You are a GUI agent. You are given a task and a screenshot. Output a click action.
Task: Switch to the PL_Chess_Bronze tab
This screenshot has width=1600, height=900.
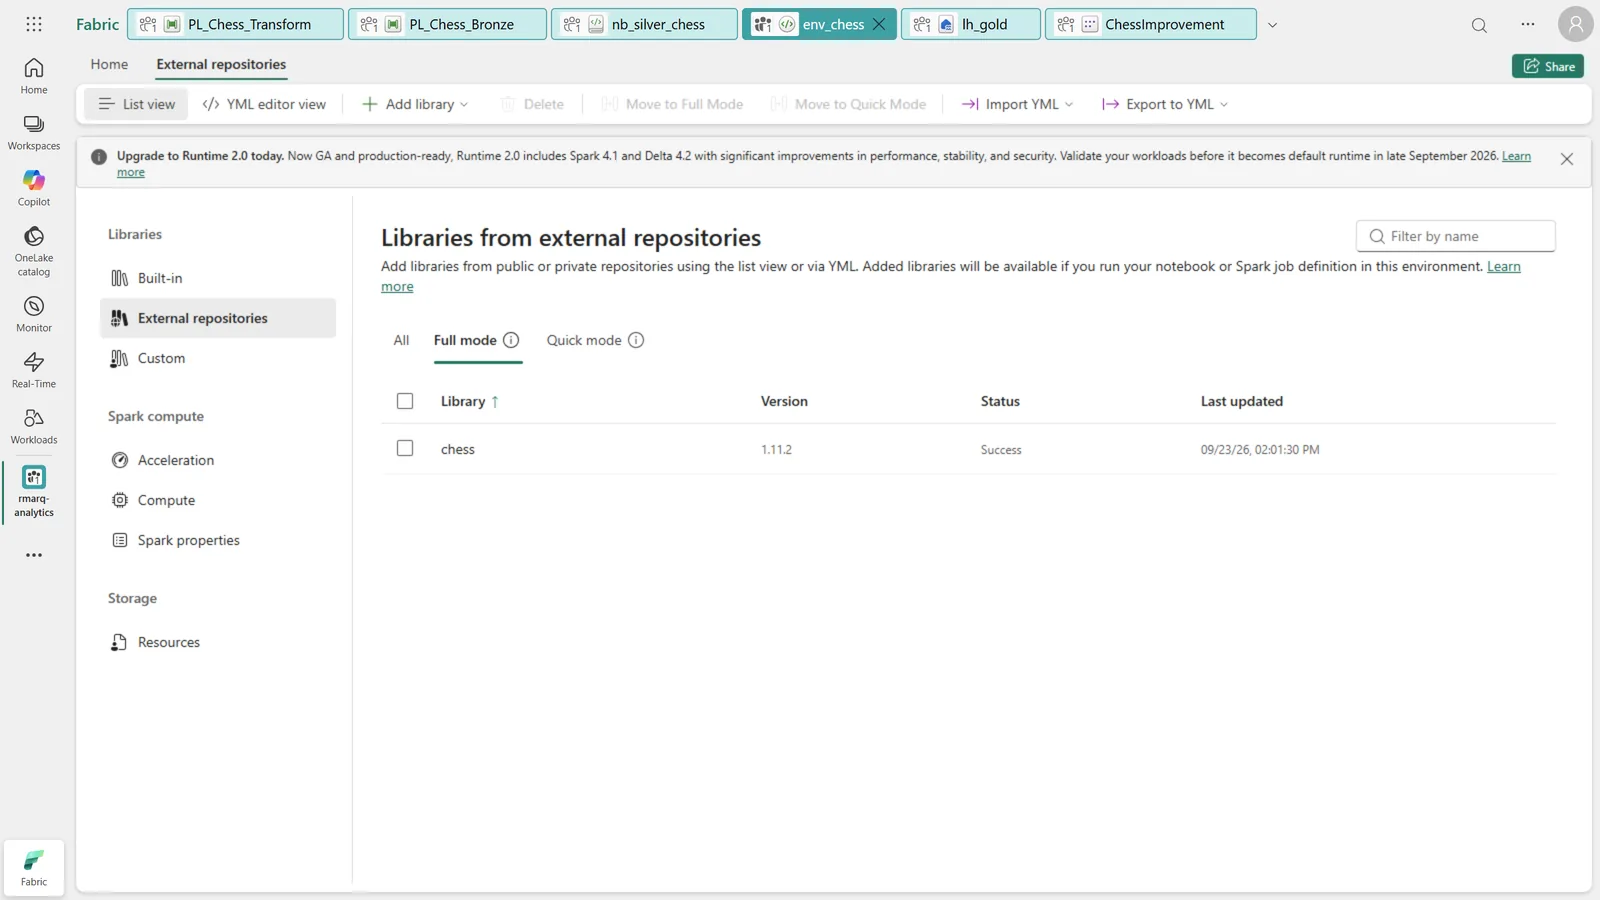pos(447,24)
